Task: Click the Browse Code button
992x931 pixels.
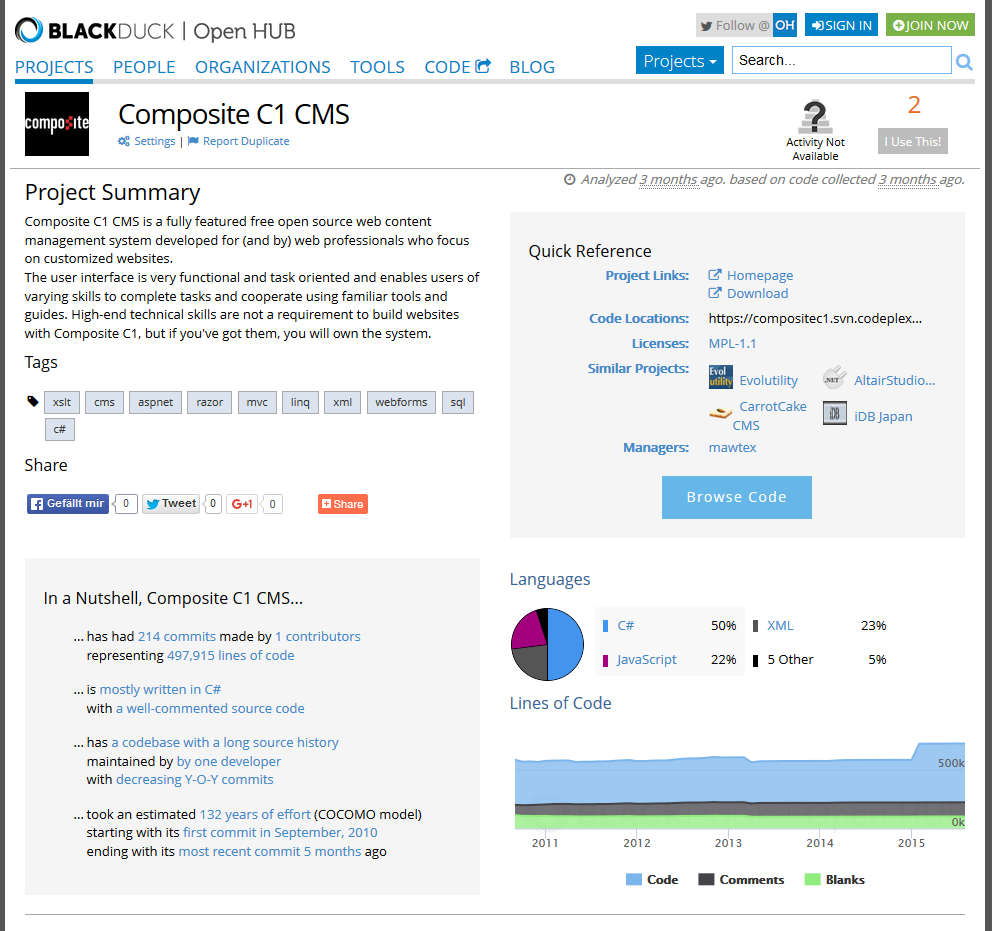Action: click(736, 497)
